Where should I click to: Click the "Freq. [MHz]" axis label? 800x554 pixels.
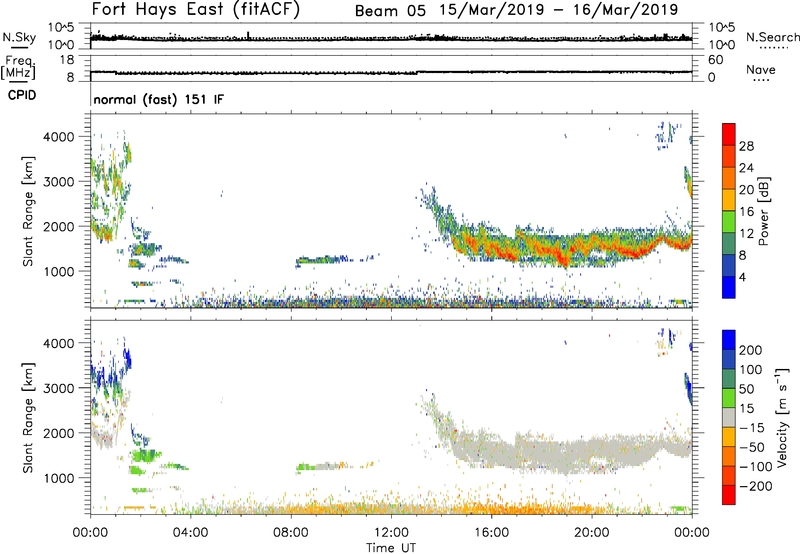[18, 67]
